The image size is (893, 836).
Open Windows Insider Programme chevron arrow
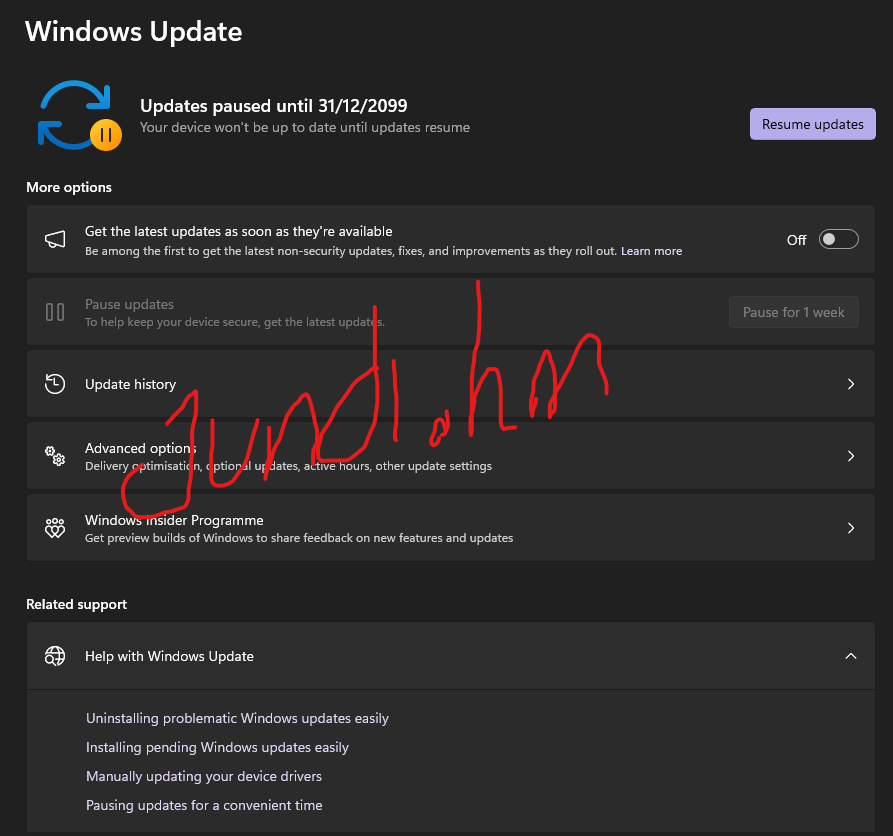coord(850,528)
